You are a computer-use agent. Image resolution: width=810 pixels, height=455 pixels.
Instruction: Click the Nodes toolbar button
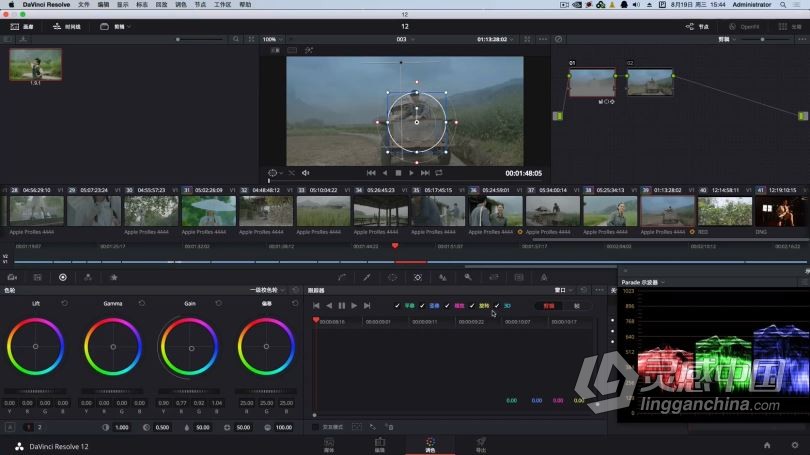tap(697, 26)
